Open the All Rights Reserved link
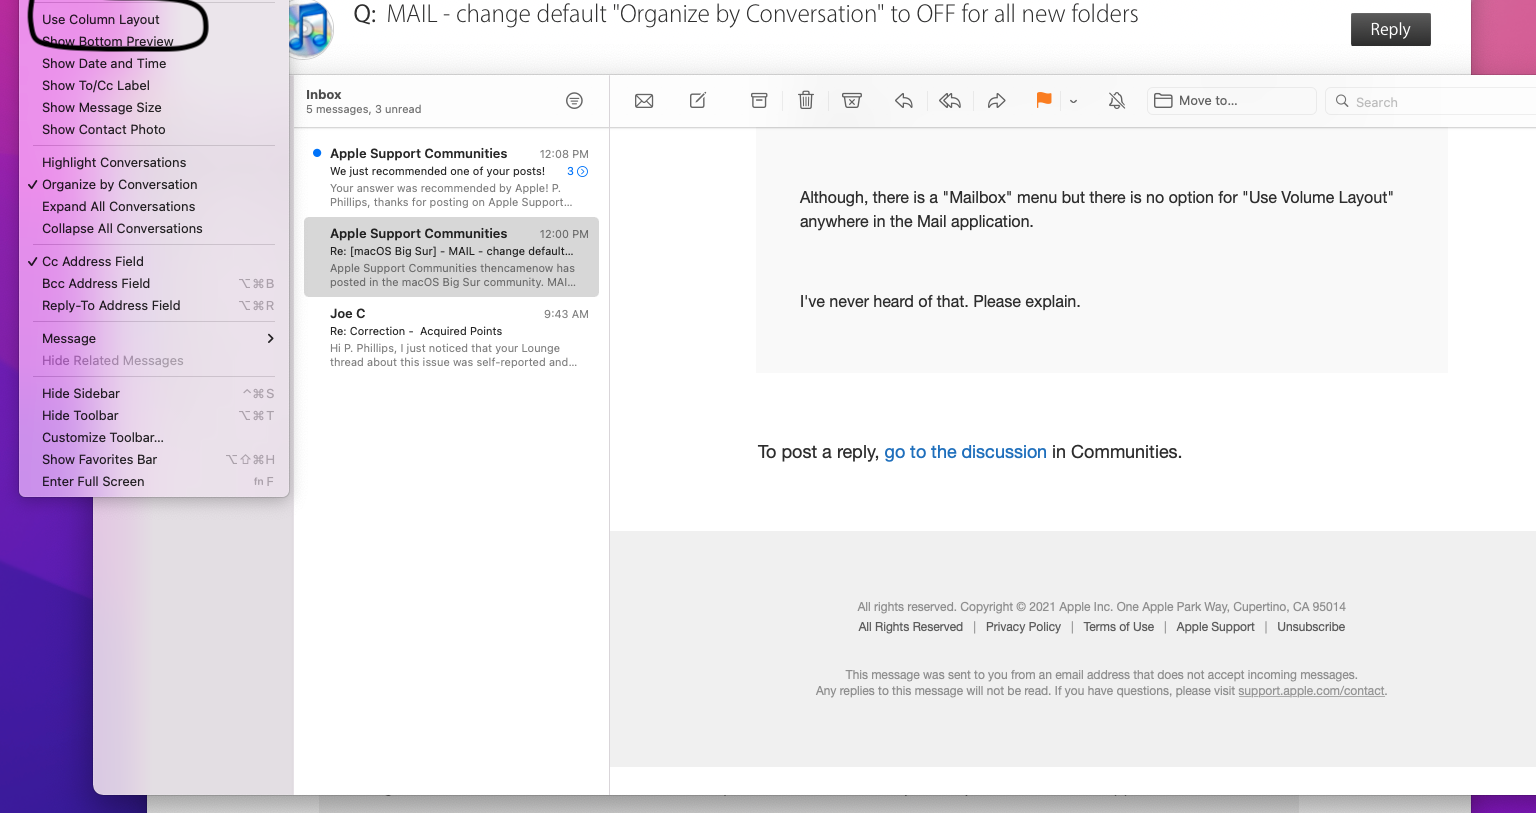1536x813 pixels. [910, 627]
